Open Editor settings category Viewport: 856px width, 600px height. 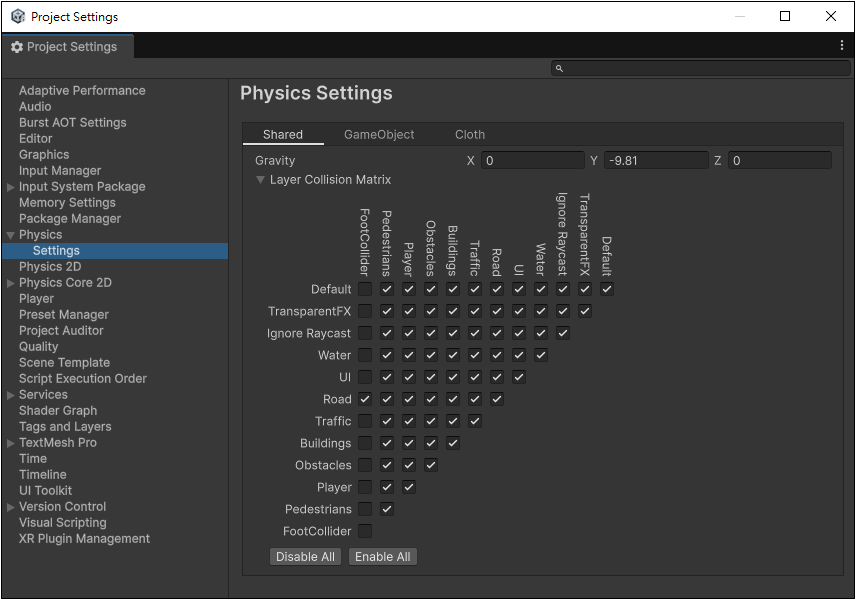pos(35,139)
